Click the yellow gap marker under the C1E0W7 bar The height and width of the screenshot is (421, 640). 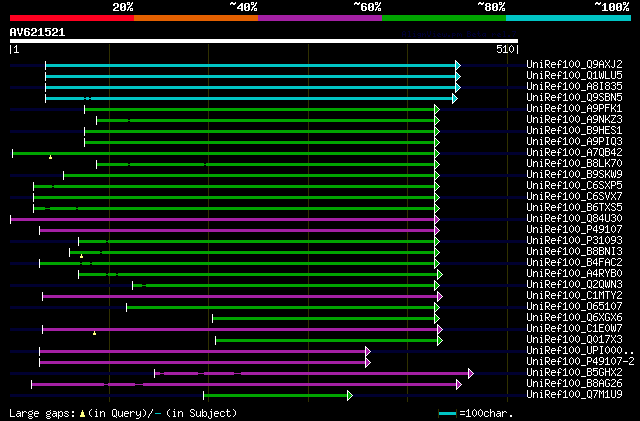click(x=95, y=333)
